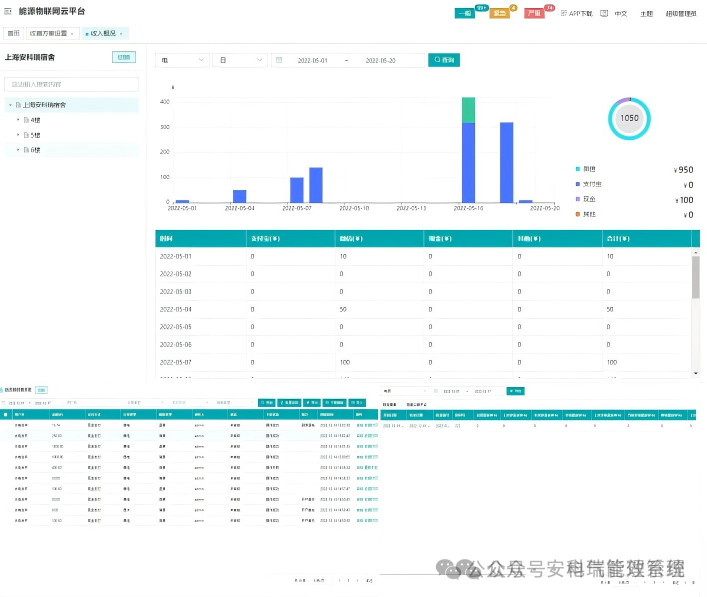
Task: Click the scrollbar down arrow of income table
Action: click(696, 373)
